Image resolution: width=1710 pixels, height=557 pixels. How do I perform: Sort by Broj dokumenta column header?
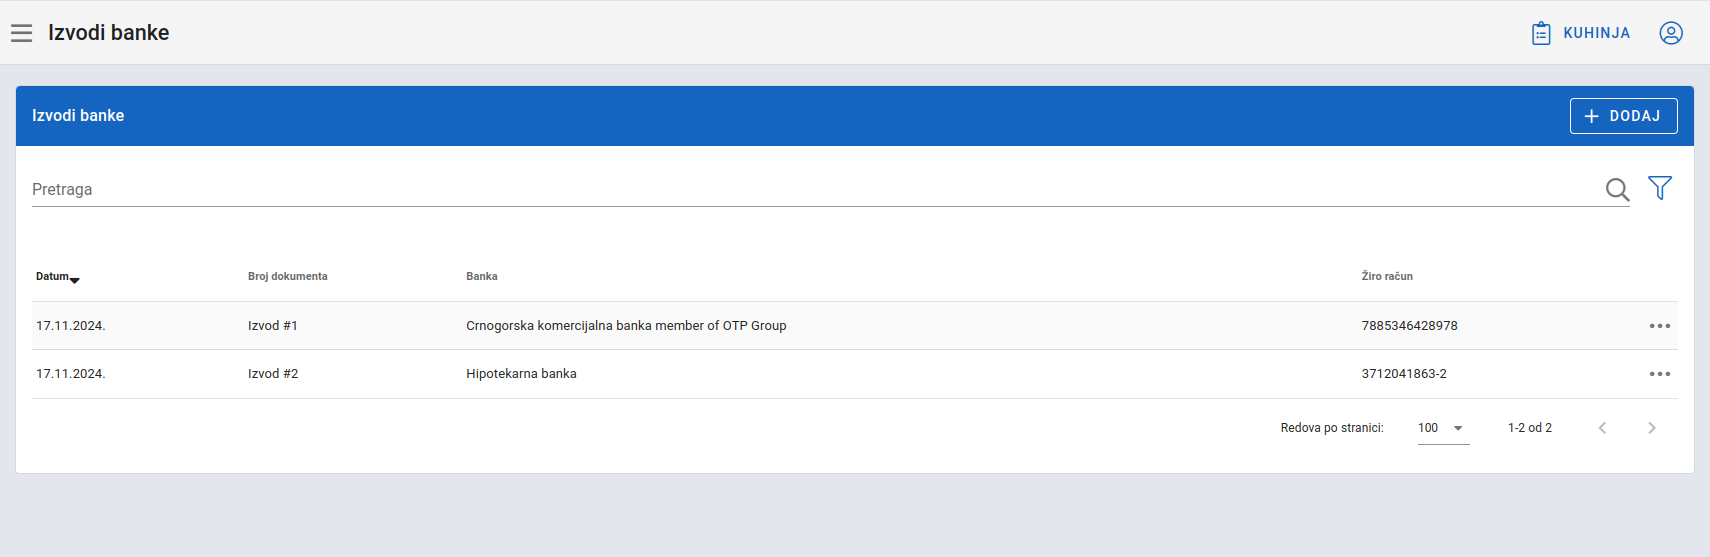point(287,277)
